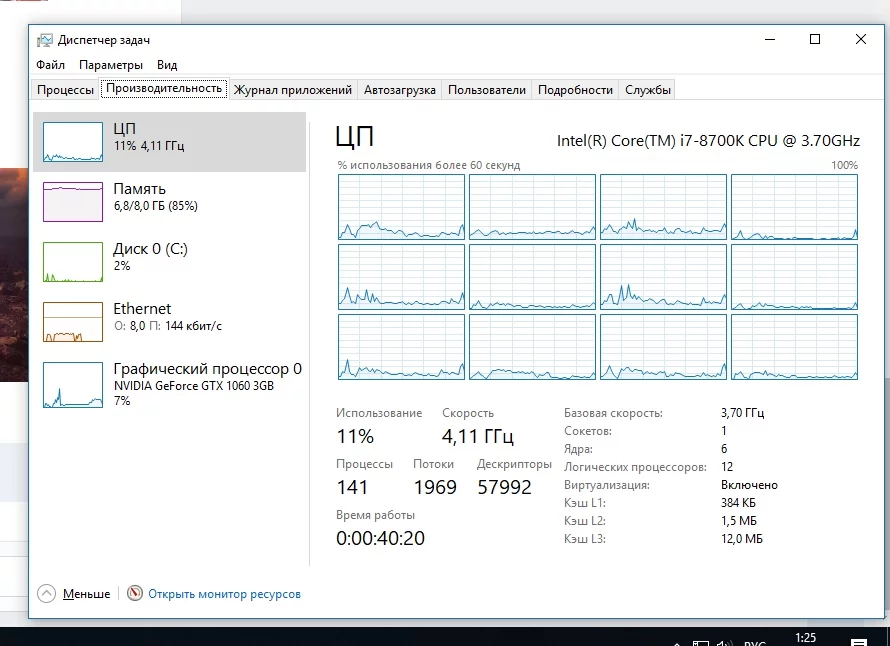Select the ЦП (CPU) graph thumbnail in sidebar
This screenshot has width=890, height=646.
click(x=73, y=142)
